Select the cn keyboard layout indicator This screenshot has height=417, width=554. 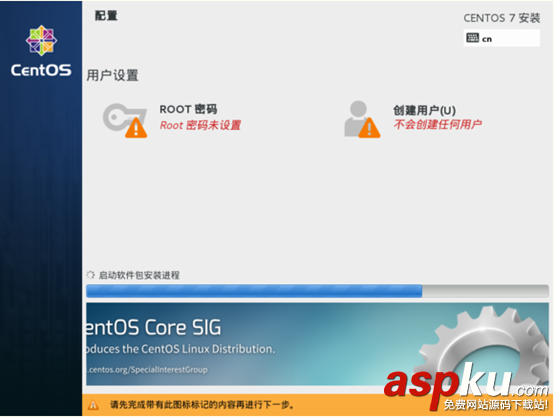(501, 38)
